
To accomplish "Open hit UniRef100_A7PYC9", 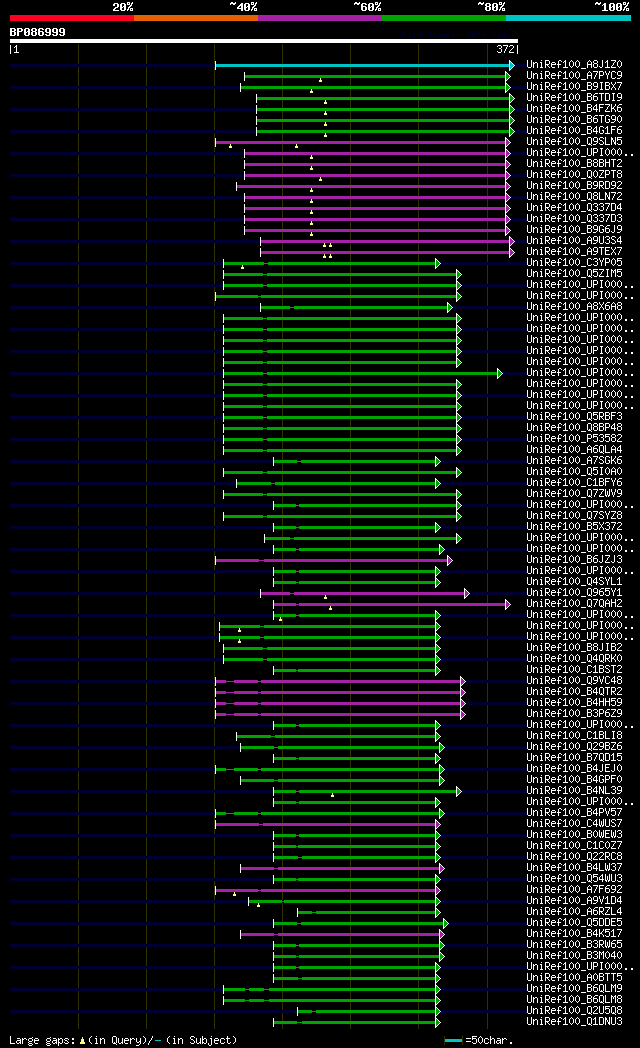I will (574, 76).
